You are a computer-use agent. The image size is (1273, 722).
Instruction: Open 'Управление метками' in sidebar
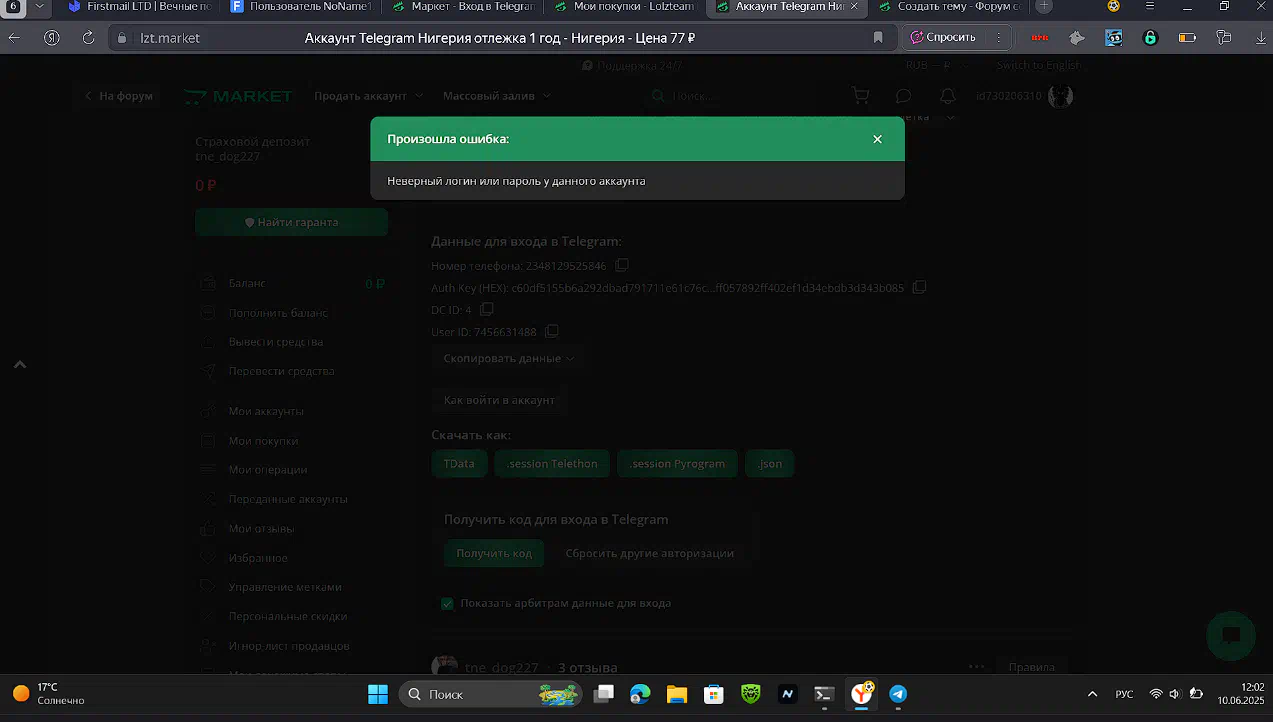coord(285,587)
